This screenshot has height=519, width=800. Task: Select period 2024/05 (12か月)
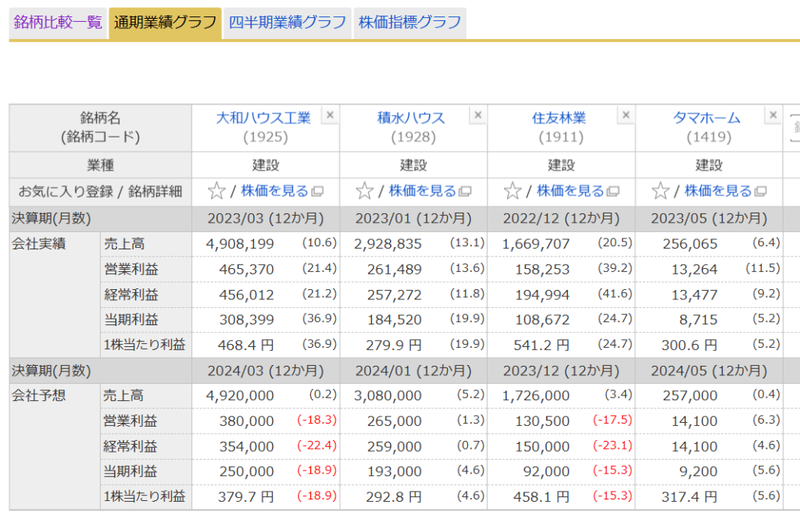[x=709, y=371]
